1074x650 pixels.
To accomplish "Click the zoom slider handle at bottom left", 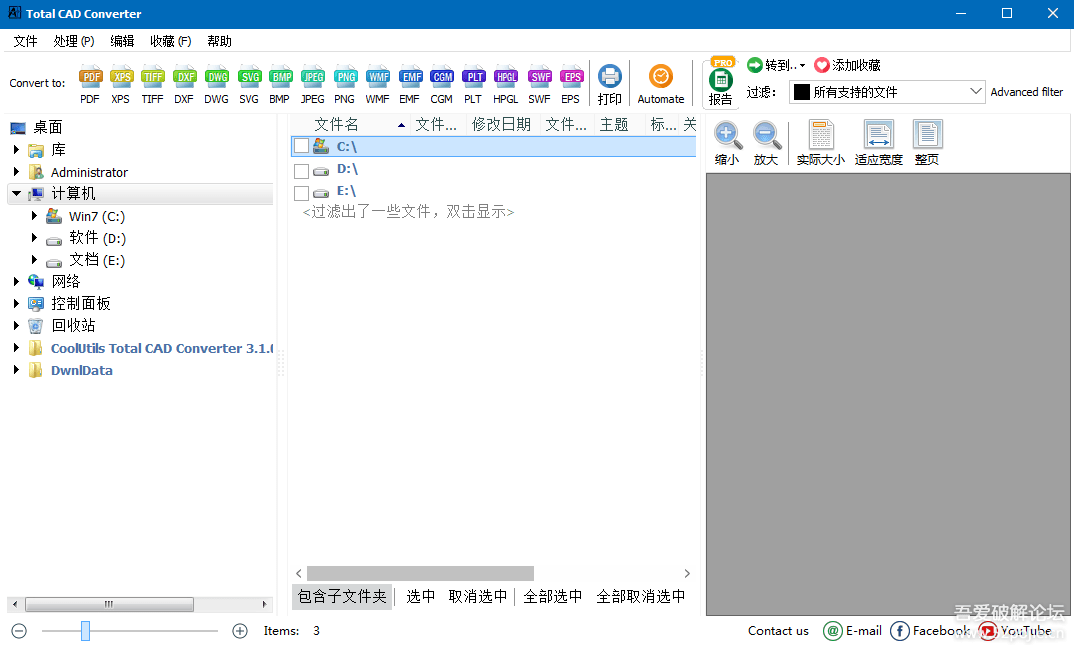I will [86, 631].
